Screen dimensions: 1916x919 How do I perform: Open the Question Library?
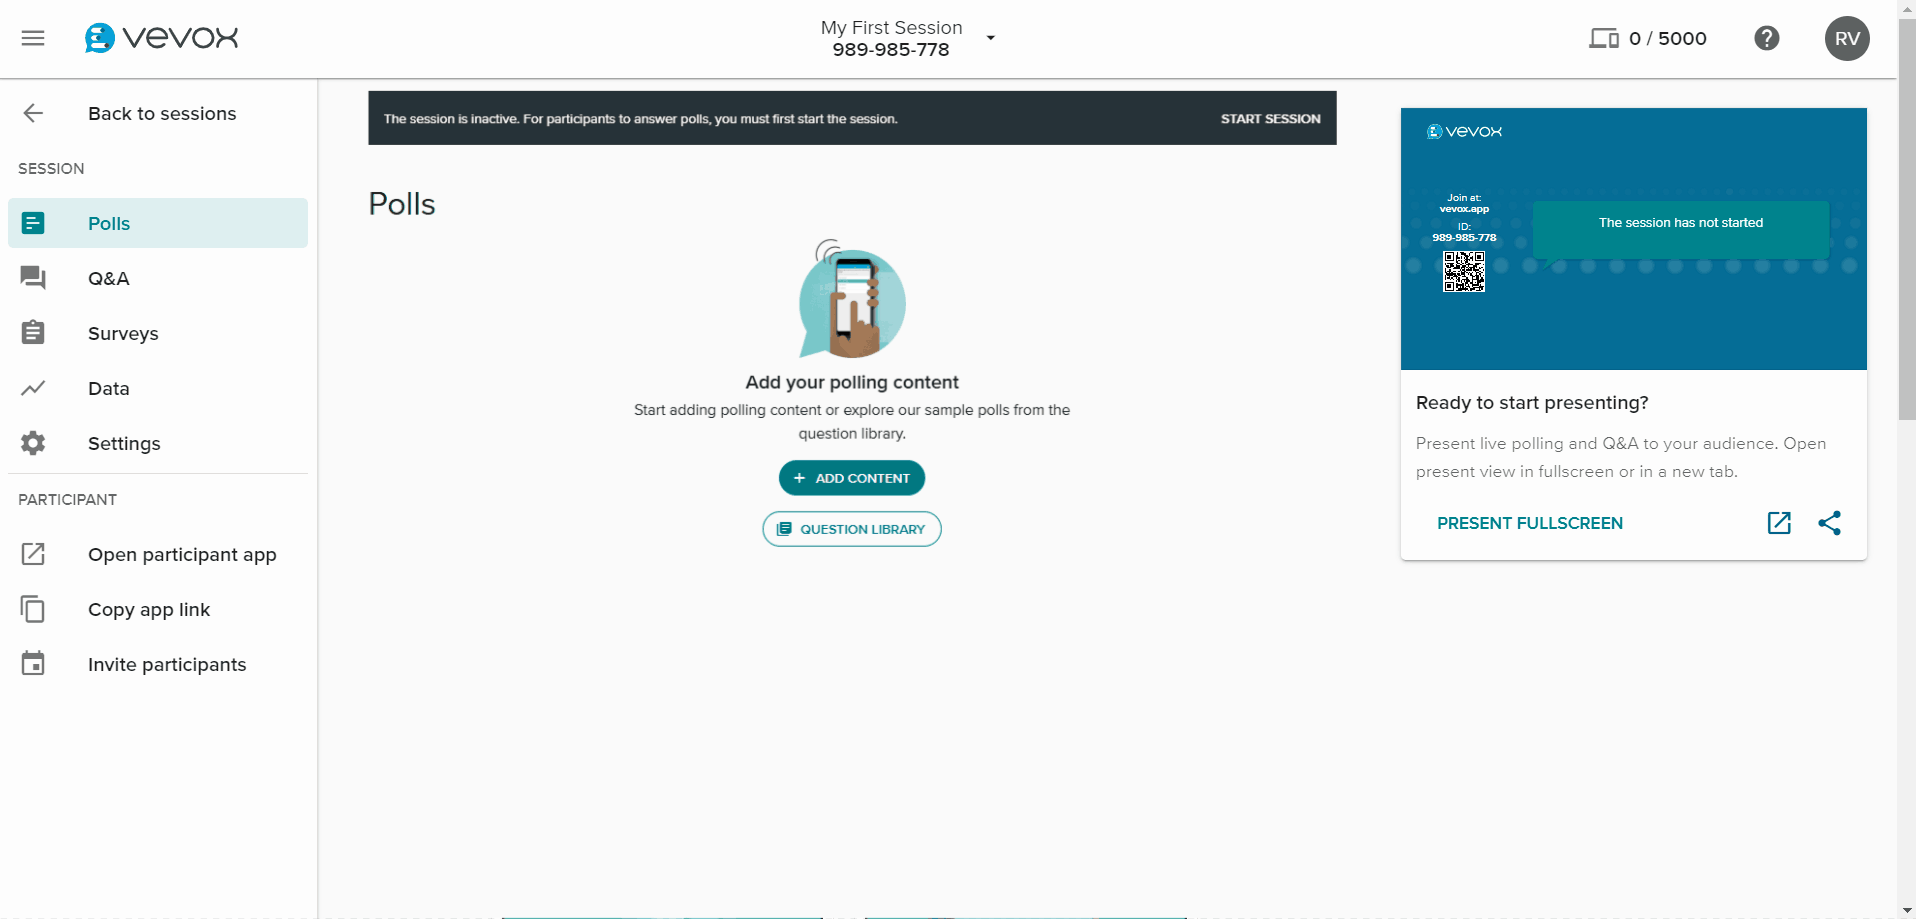pos(851,529)
